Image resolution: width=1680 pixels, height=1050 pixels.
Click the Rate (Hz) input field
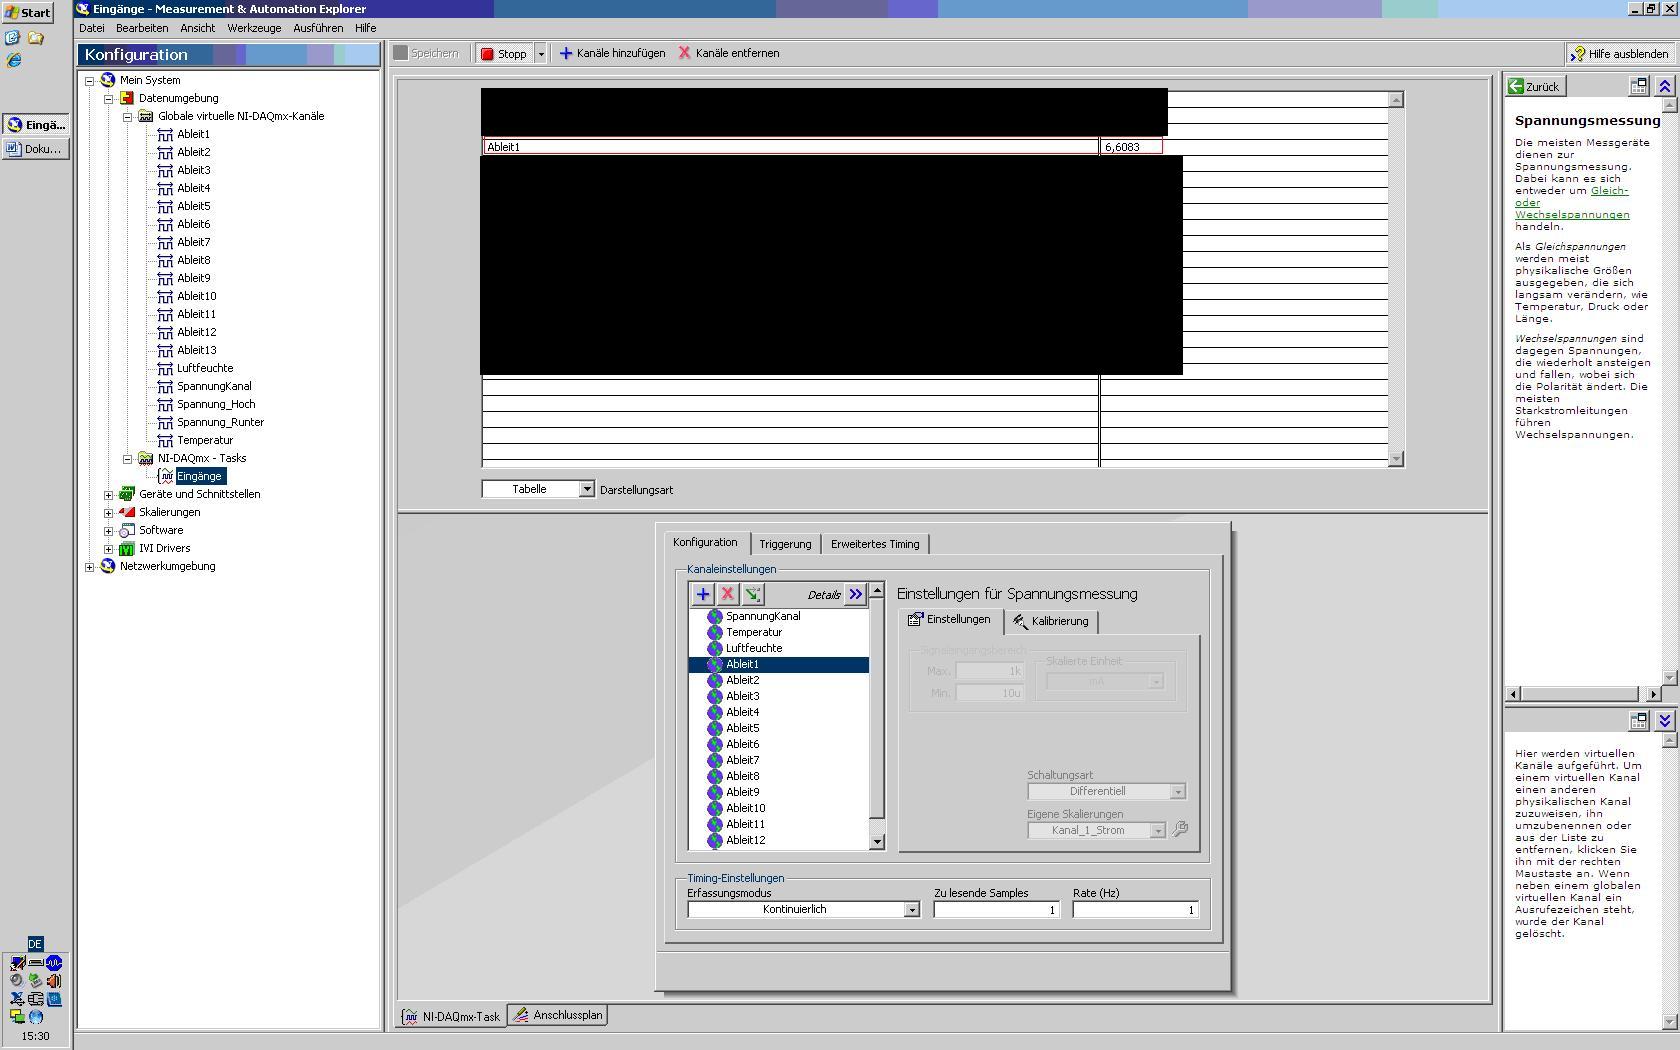click(x=1135, y=909)
